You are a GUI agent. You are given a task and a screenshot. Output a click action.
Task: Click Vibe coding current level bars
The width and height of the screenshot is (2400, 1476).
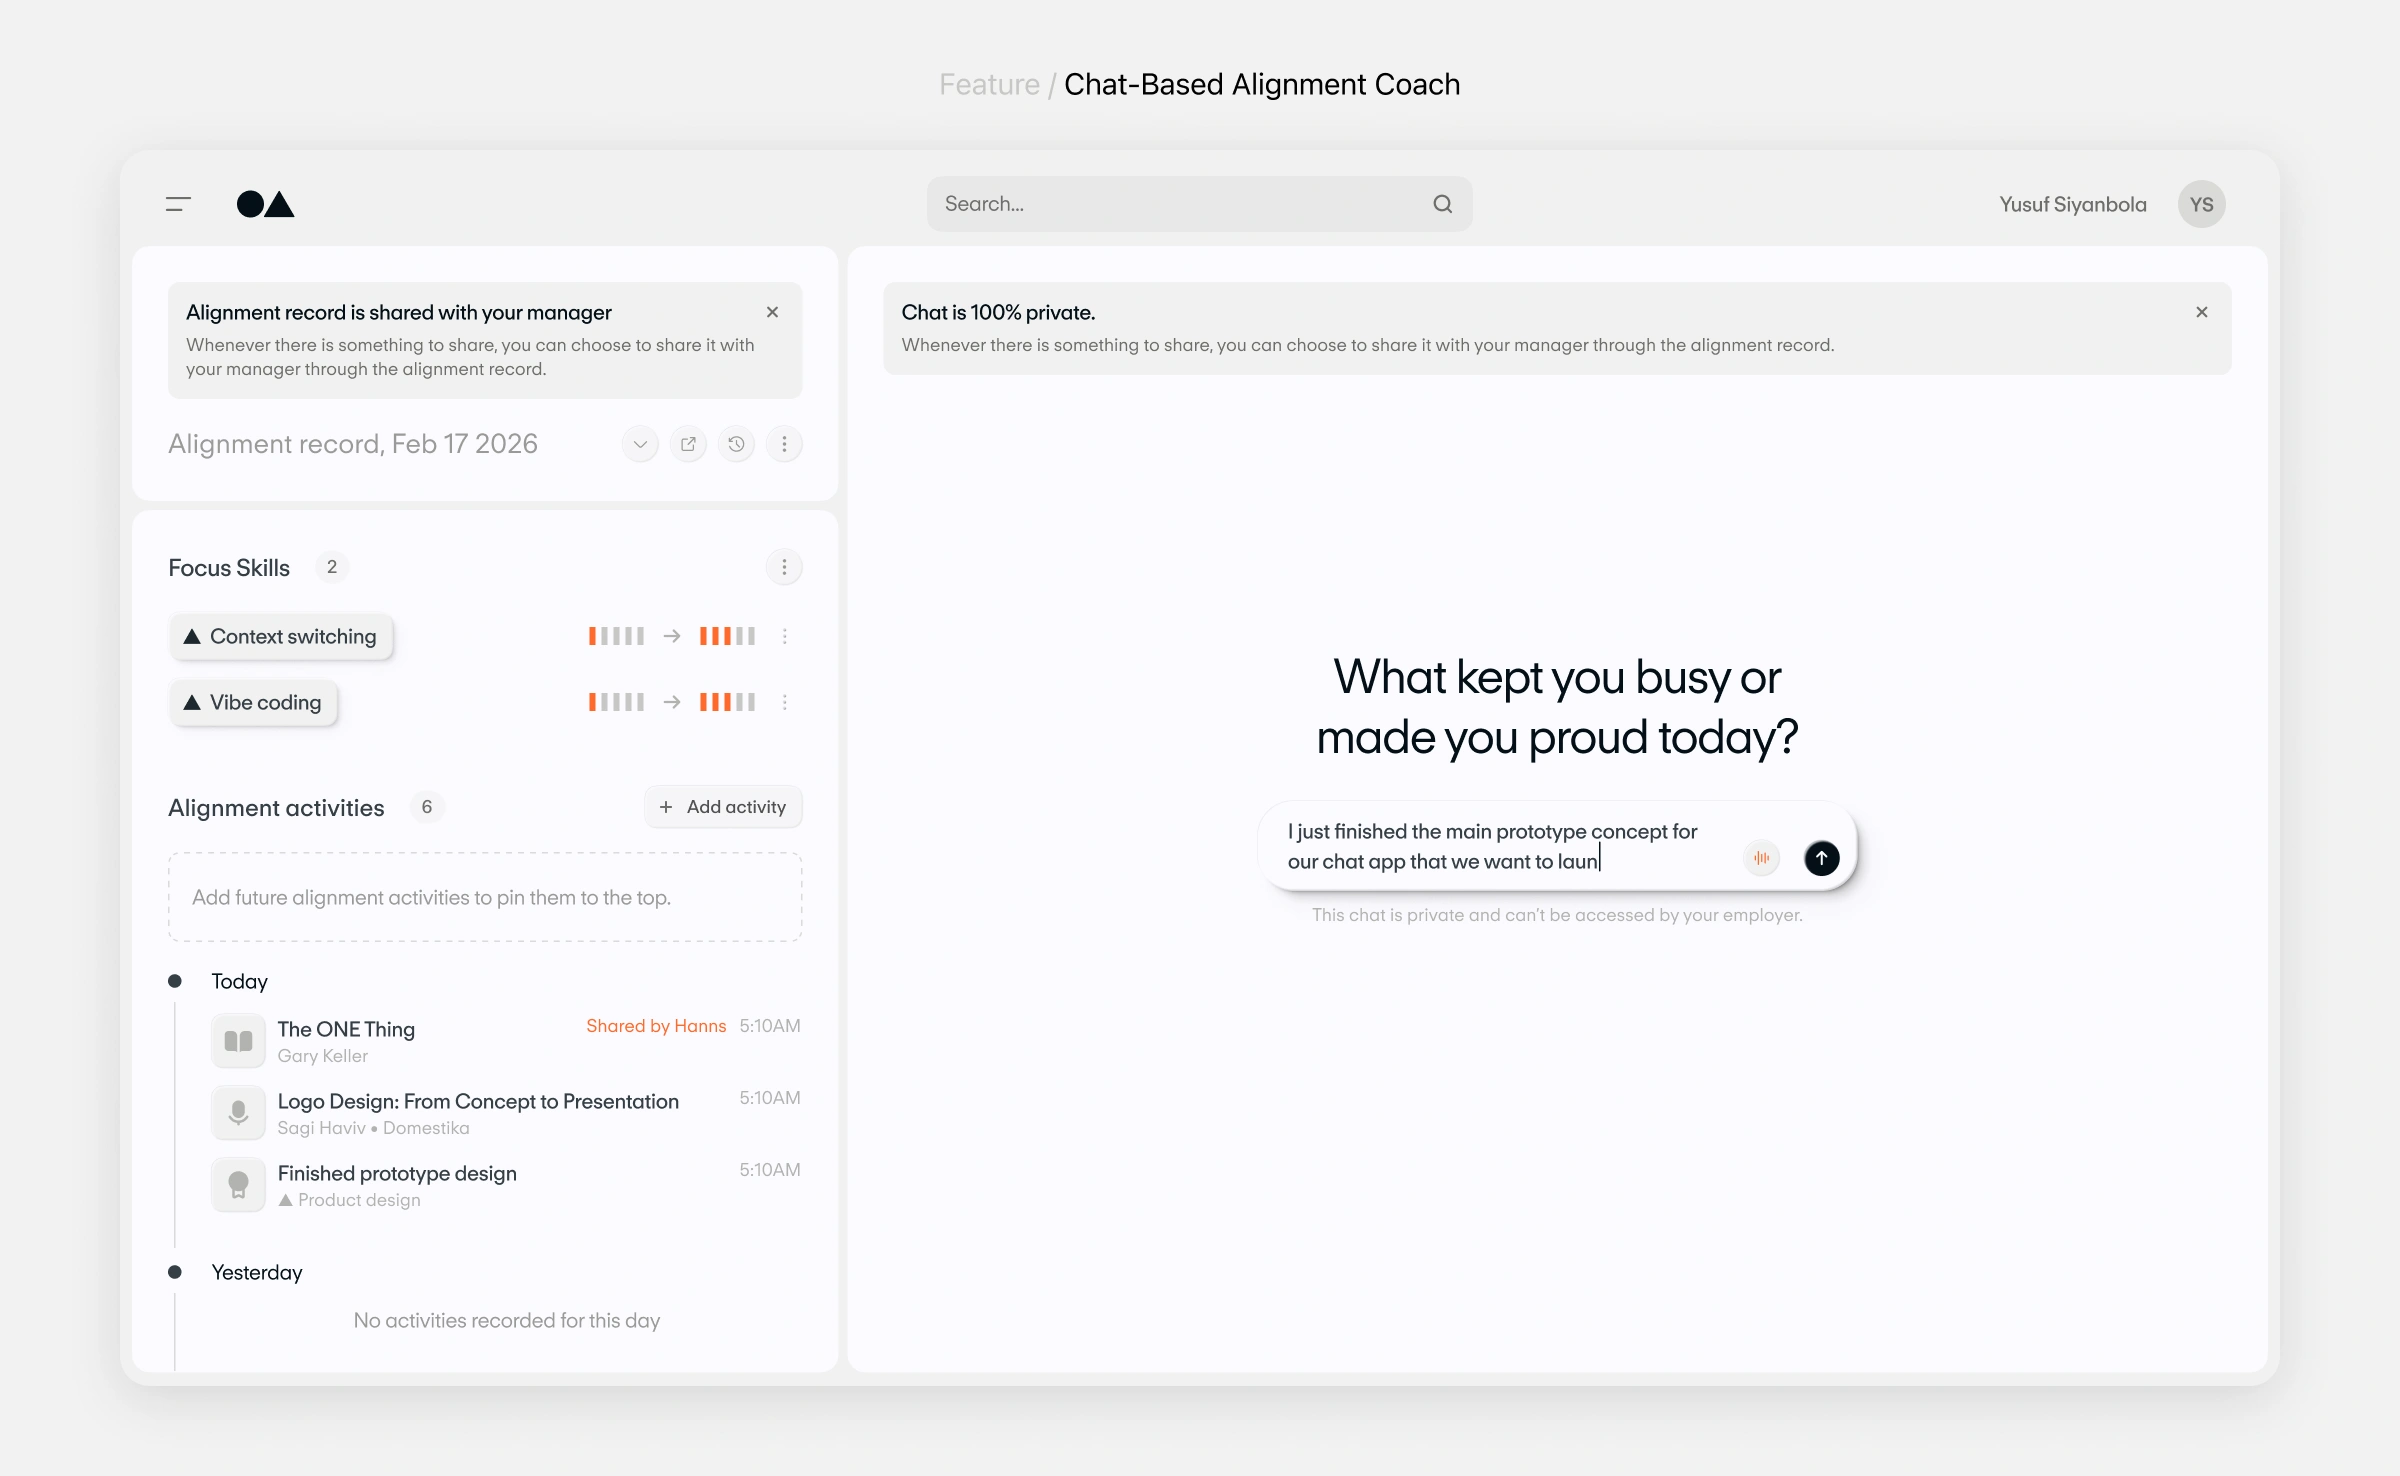(616, 702)
